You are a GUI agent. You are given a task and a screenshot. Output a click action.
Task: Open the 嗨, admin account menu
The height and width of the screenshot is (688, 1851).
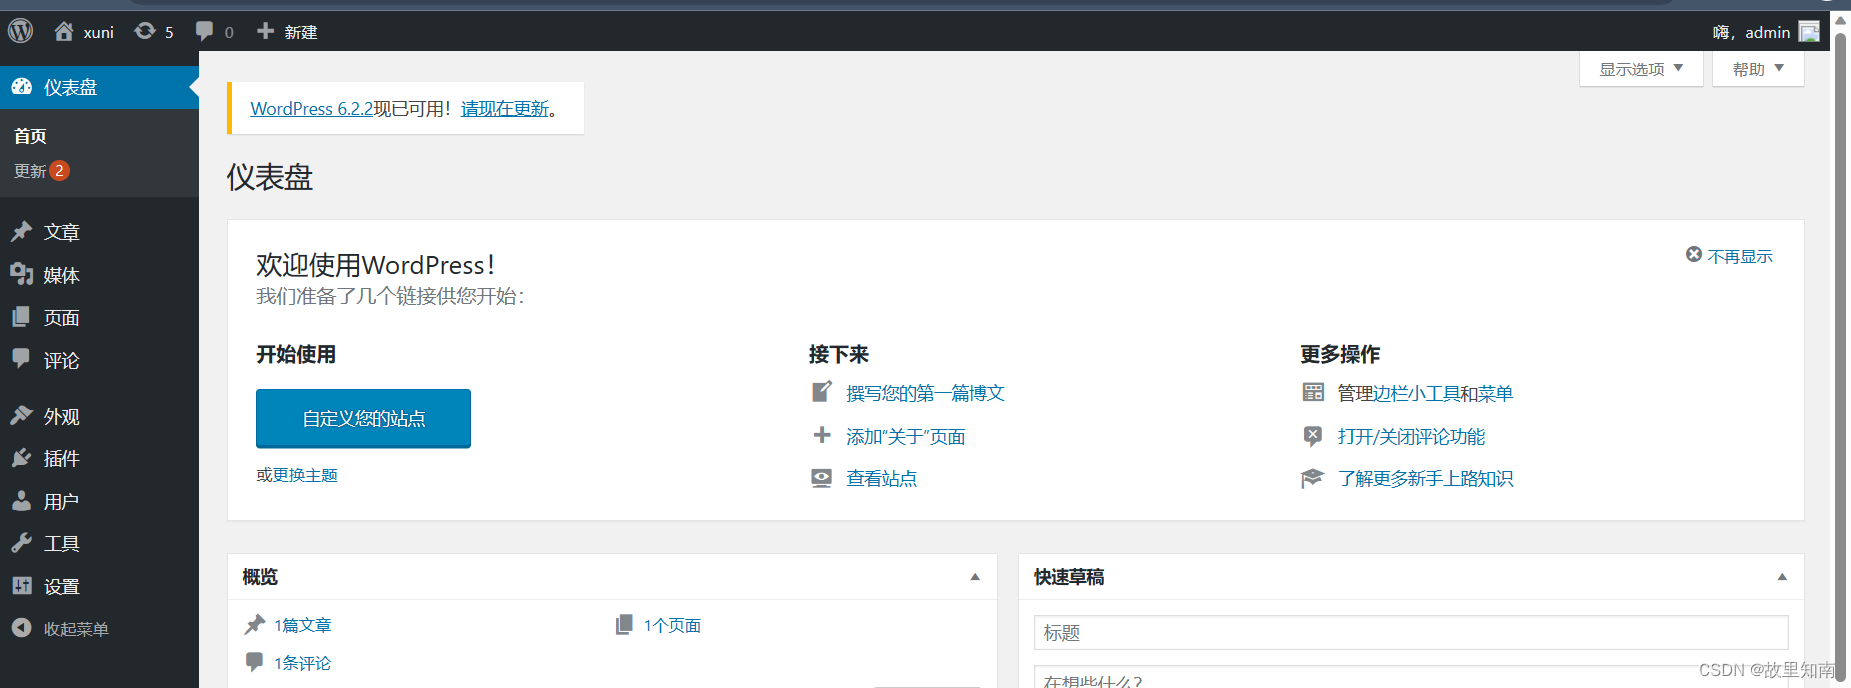point(1766,32)
